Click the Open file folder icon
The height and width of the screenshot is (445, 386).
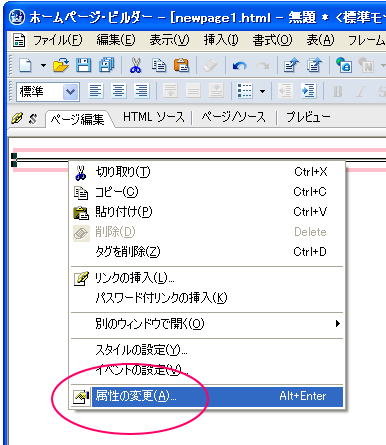(61, 65)
